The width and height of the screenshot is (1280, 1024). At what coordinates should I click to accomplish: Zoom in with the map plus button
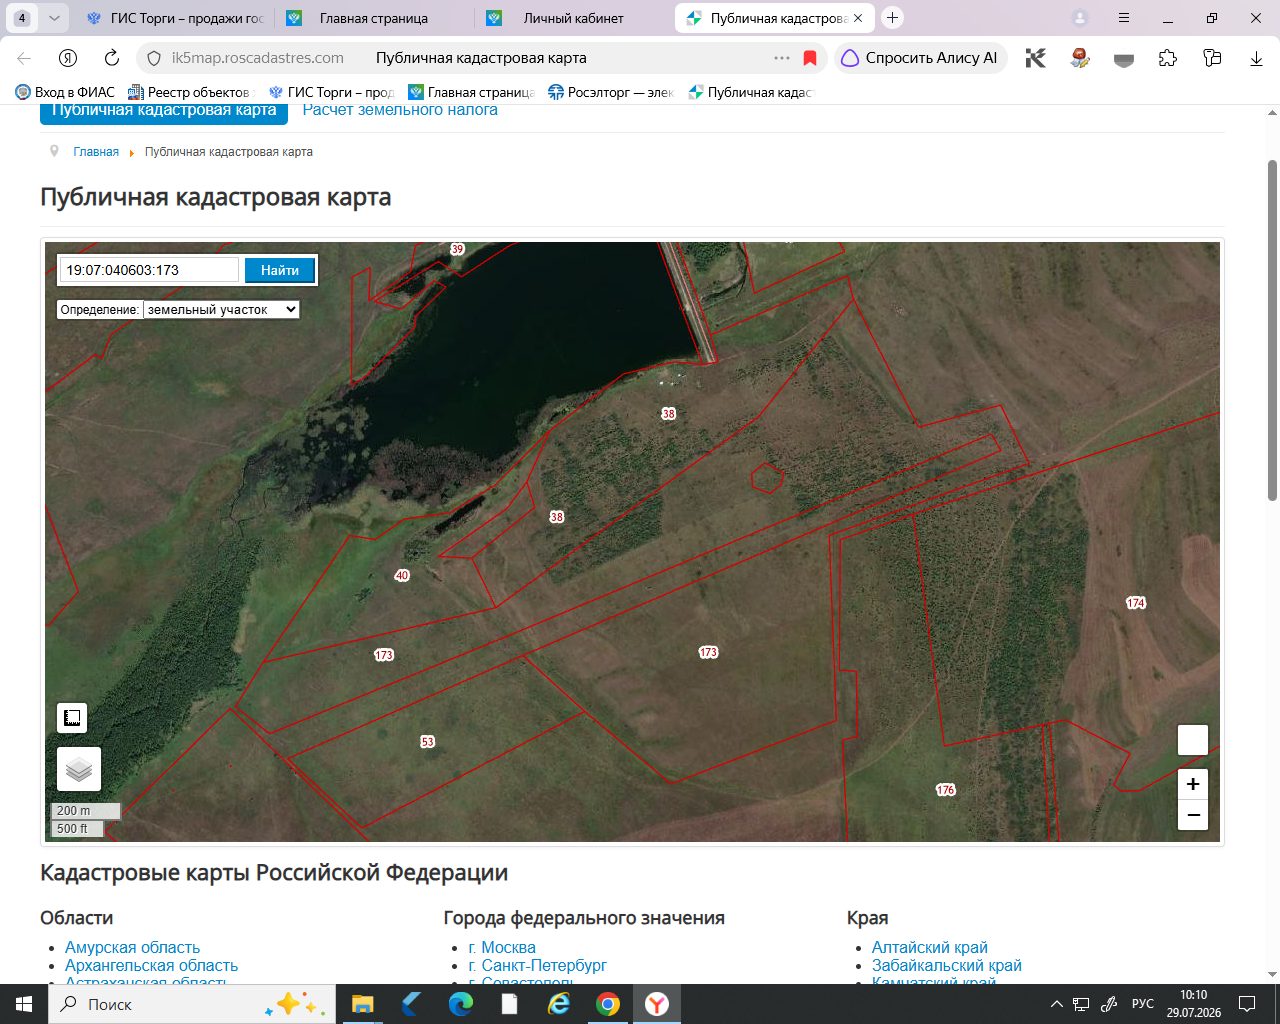1193,784
